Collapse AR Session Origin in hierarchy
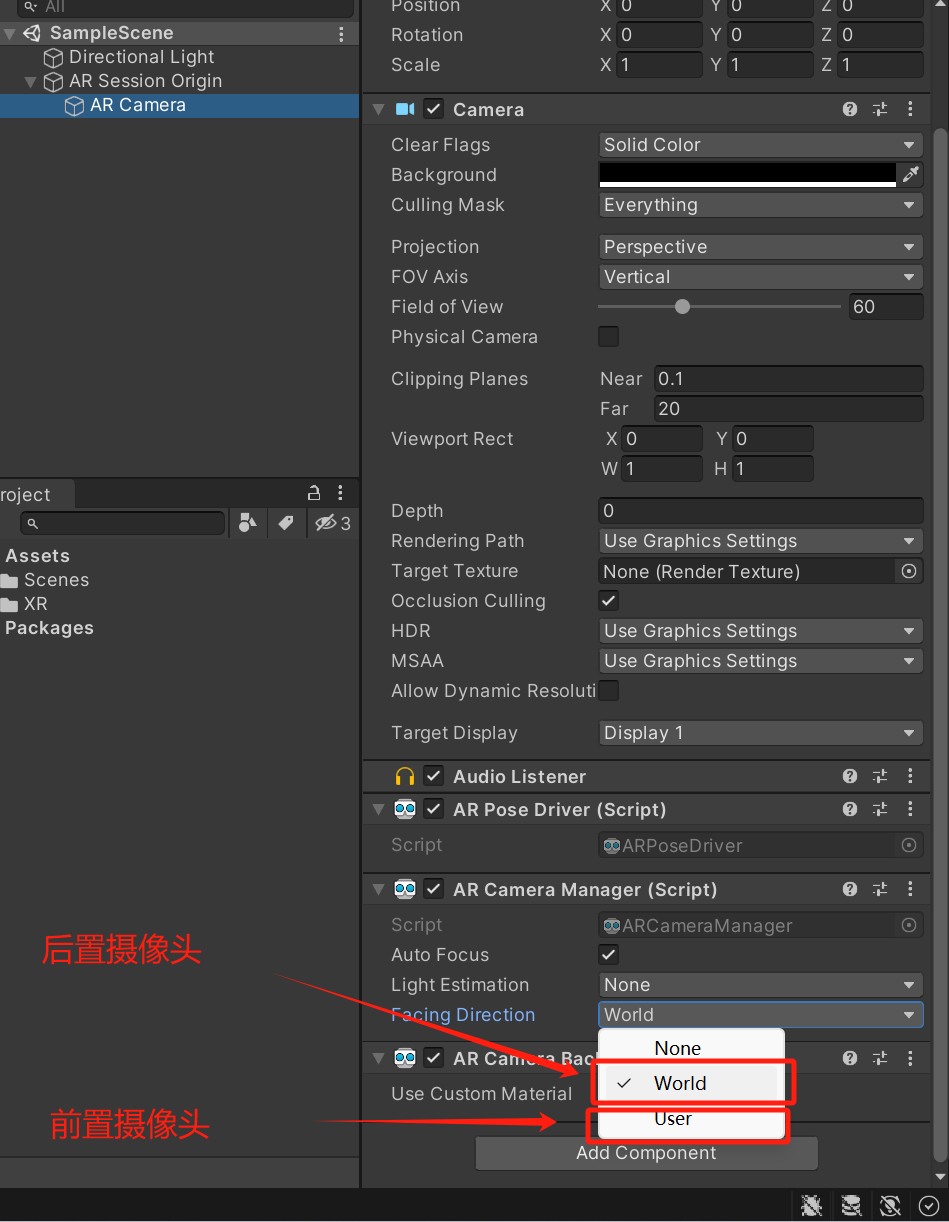 [x=30, y=81]
